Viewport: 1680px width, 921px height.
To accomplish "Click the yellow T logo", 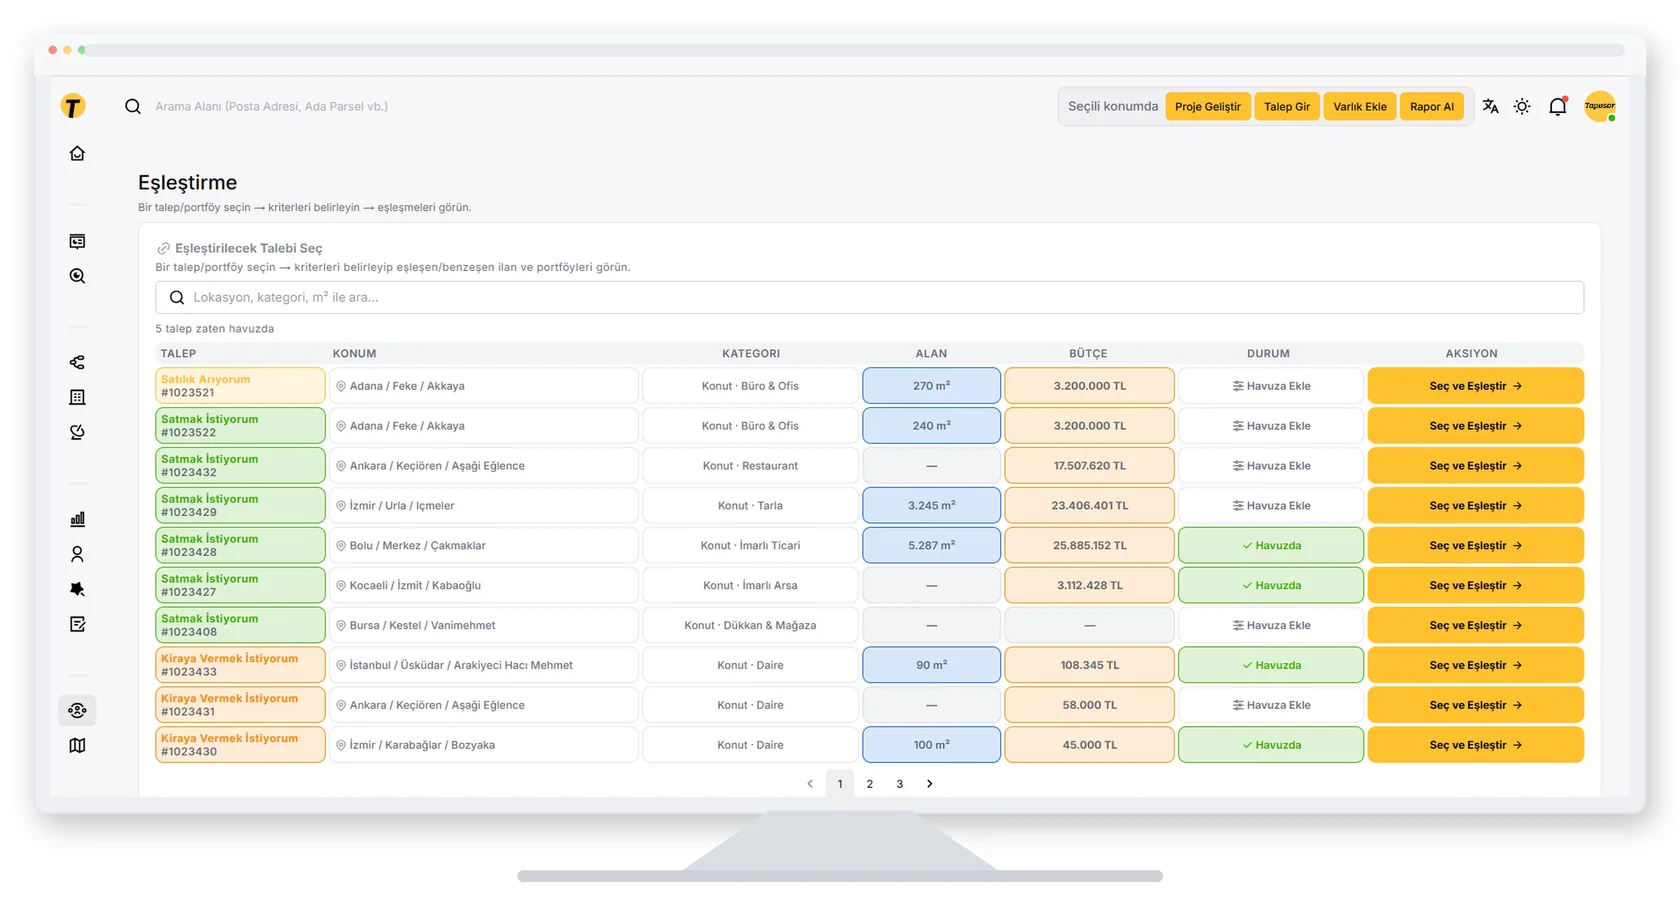I will point(73,106).
